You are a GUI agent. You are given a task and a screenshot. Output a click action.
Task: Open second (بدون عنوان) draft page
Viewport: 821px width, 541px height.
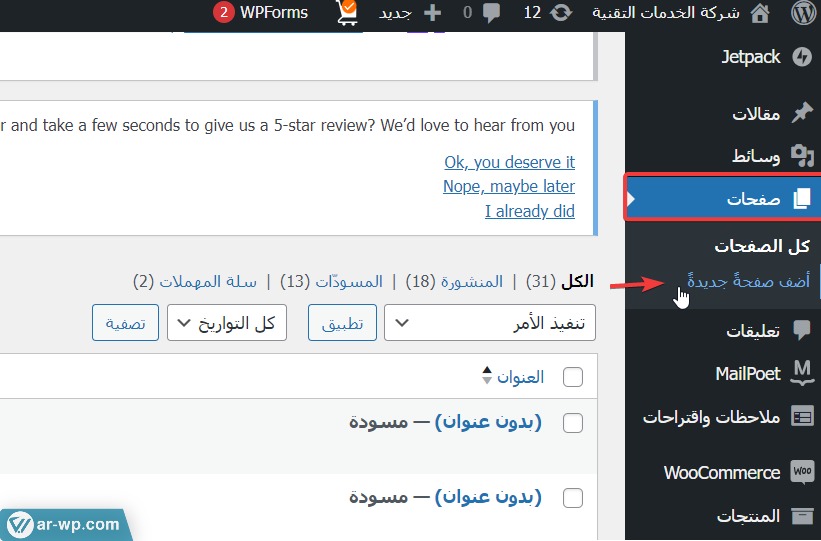[488, 496]
